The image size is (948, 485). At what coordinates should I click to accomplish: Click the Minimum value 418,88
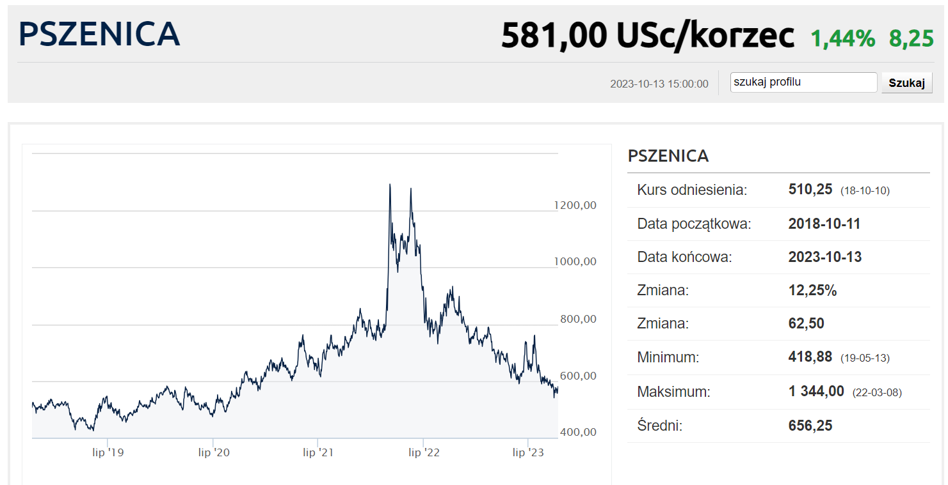811,358
